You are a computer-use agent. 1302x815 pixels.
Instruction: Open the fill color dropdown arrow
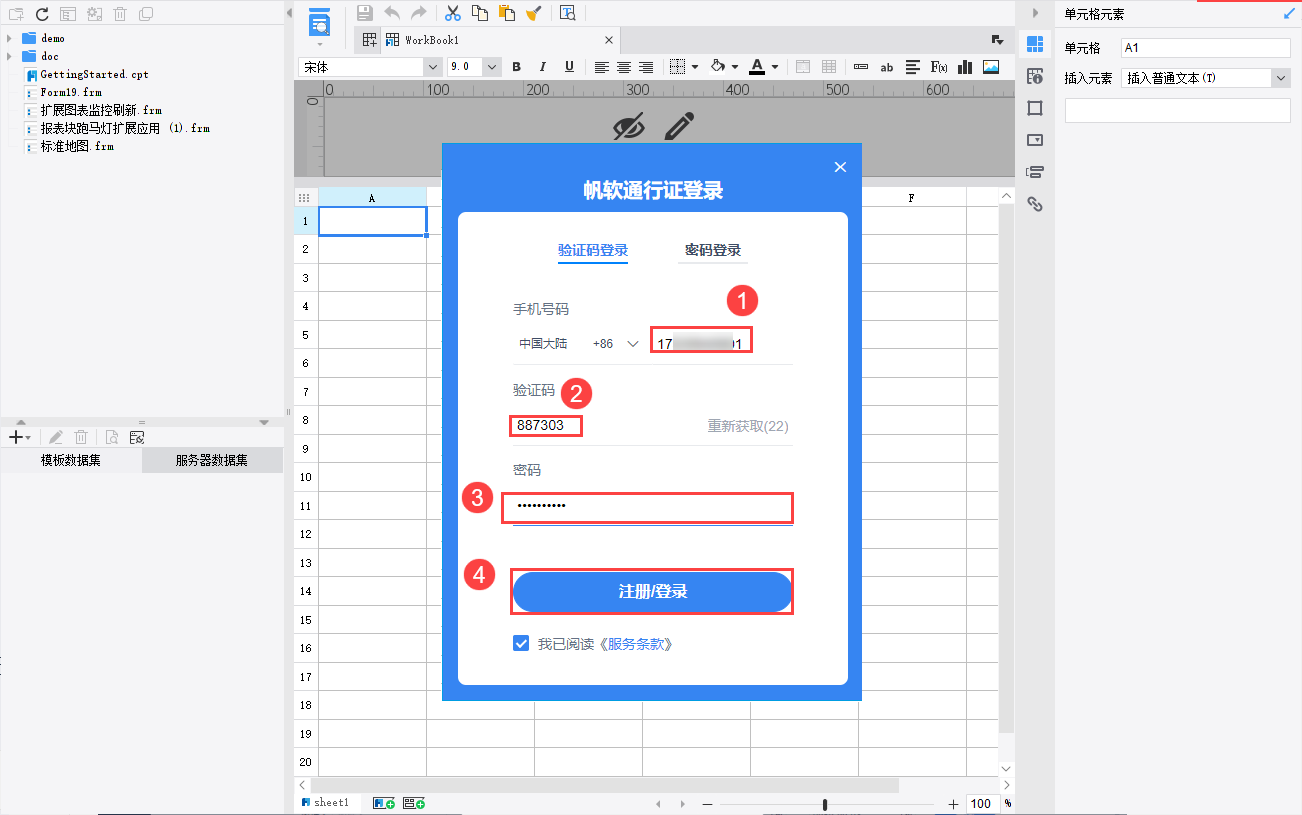735,67
